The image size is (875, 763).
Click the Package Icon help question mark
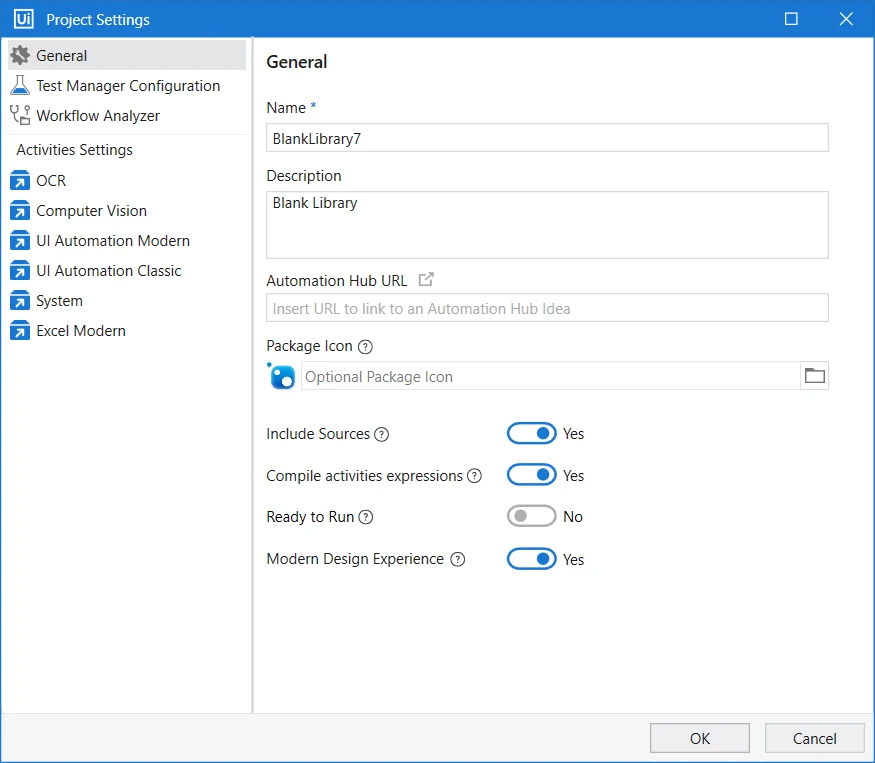pos(365,347)
